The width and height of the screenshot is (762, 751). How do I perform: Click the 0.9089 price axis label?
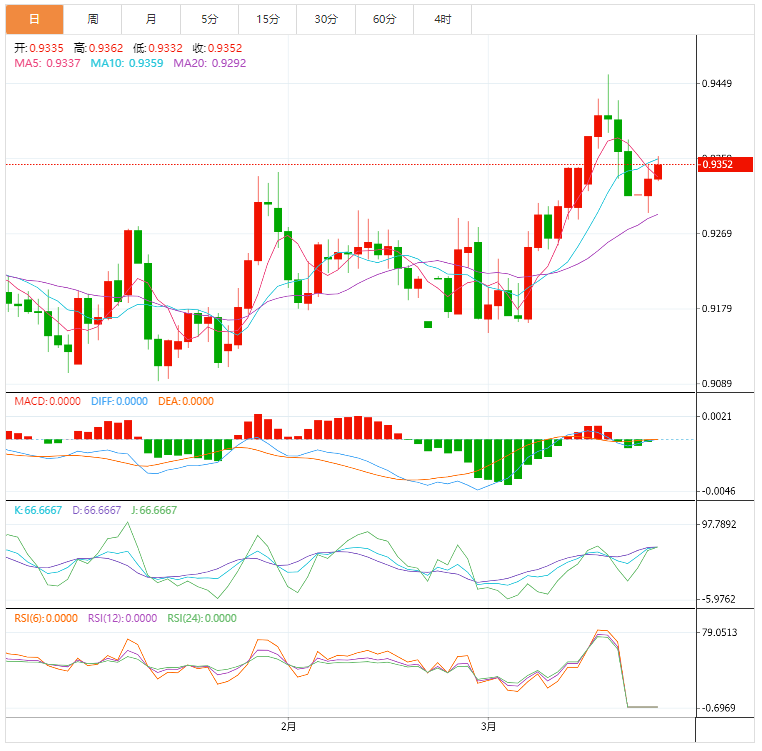coord(717,384)
